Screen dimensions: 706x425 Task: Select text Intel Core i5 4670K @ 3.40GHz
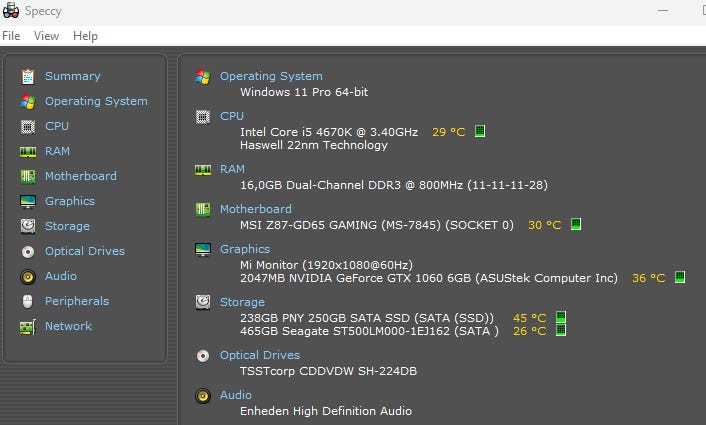coord(329,132)
